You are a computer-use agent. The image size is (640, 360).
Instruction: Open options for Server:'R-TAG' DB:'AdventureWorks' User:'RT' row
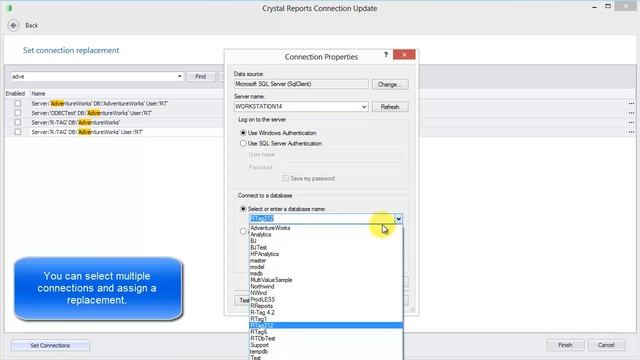pyautogui.click(x=631, y=132)
